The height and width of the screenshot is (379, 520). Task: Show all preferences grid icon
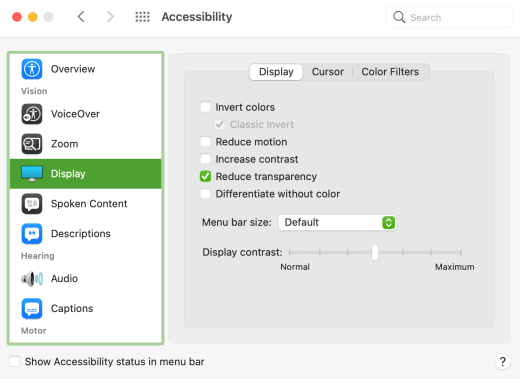[x=142, y=17]
